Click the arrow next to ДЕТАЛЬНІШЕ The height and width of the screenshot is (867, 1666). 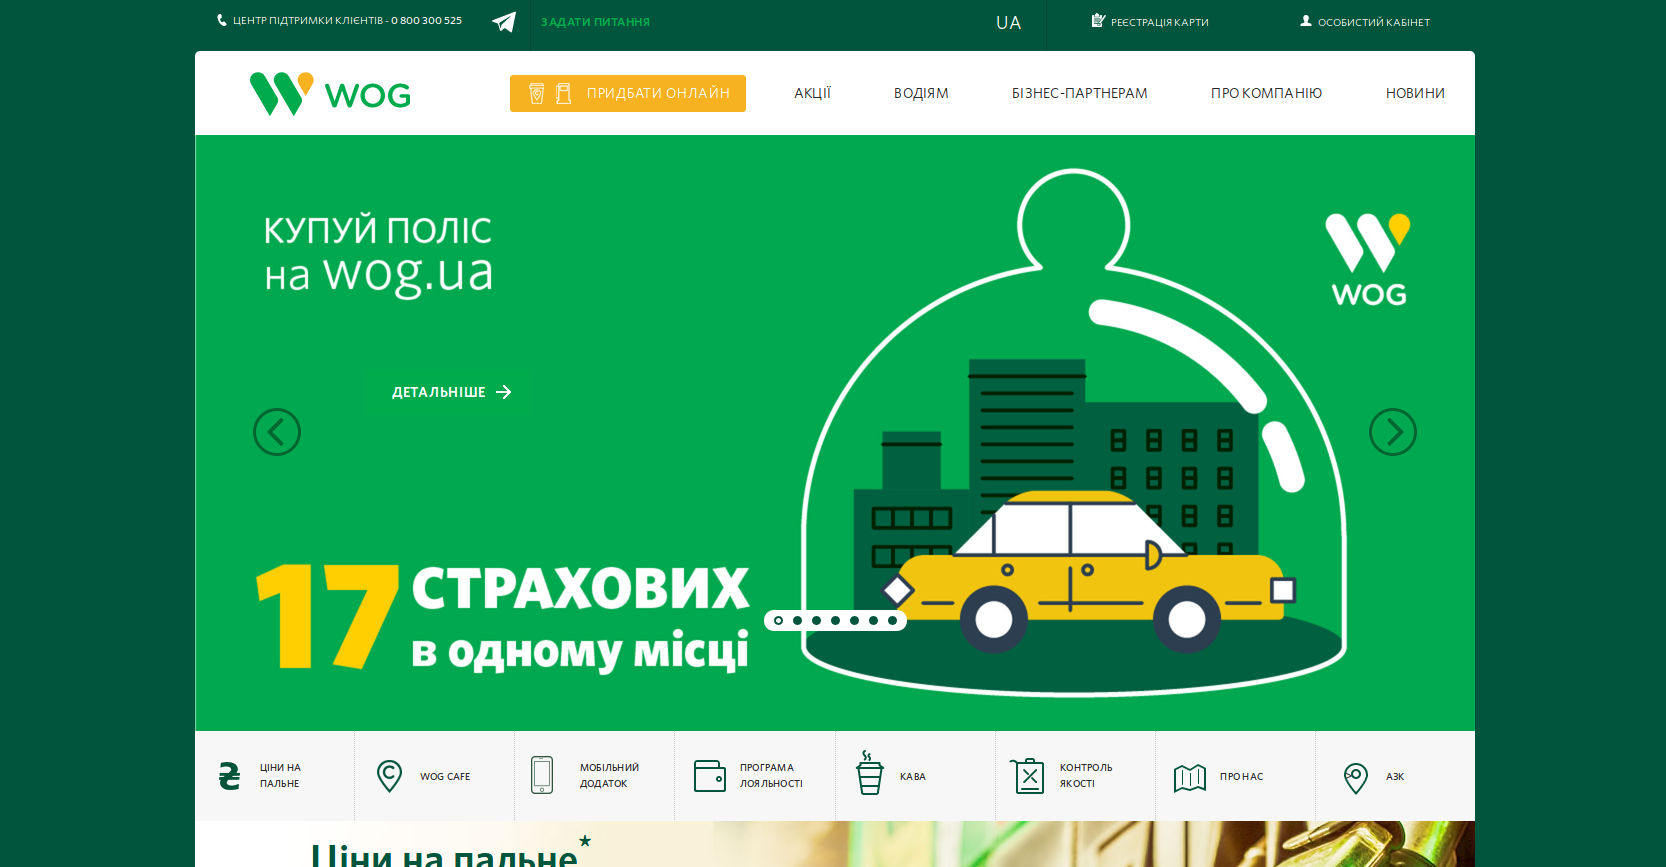click(504, 392)
